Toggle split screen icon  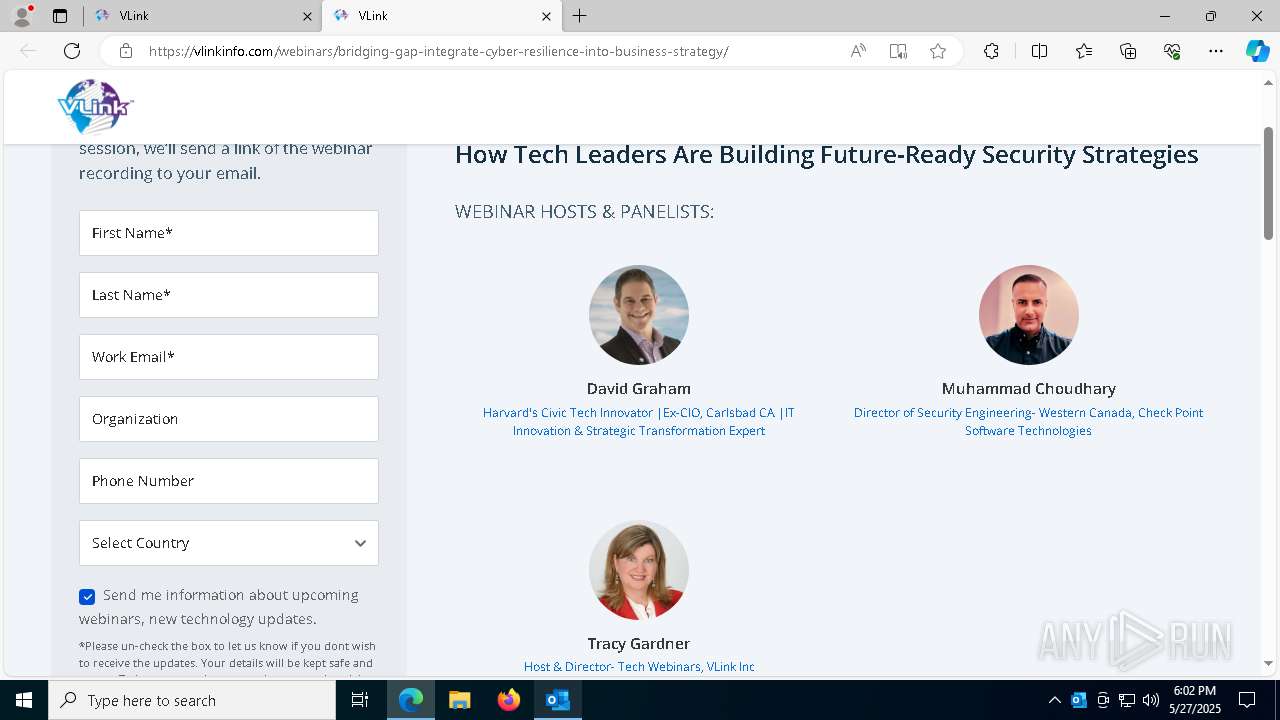(x=1039, y=51)
